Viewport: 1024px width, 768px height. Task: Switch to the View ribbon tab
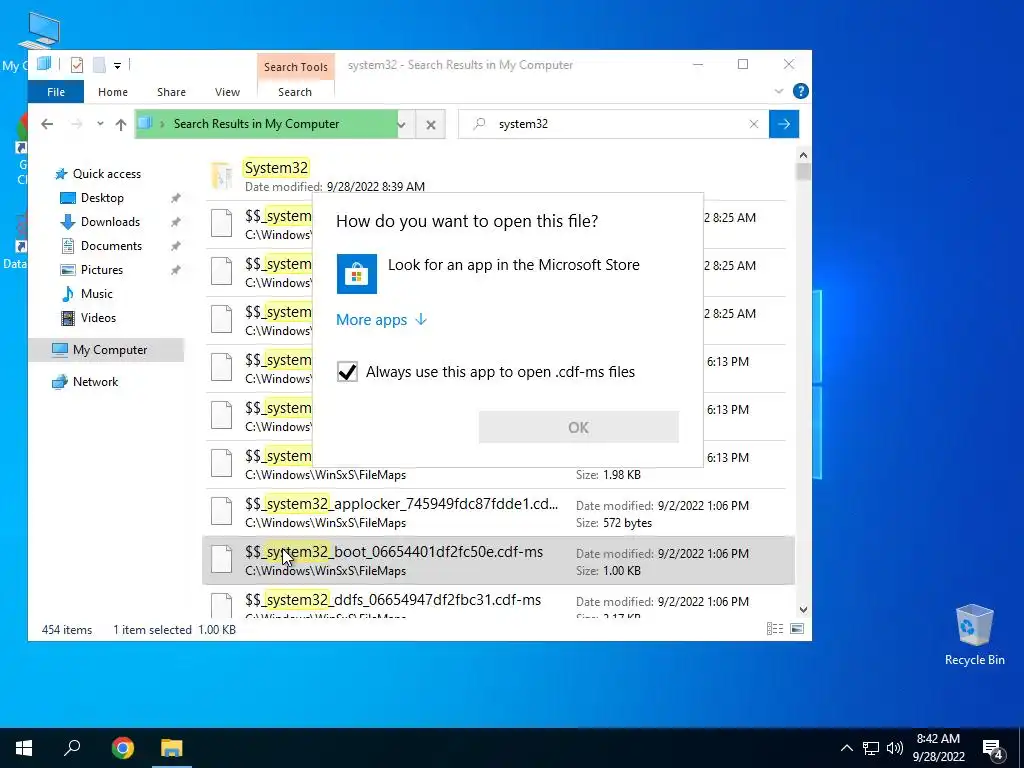coord(227,92)
